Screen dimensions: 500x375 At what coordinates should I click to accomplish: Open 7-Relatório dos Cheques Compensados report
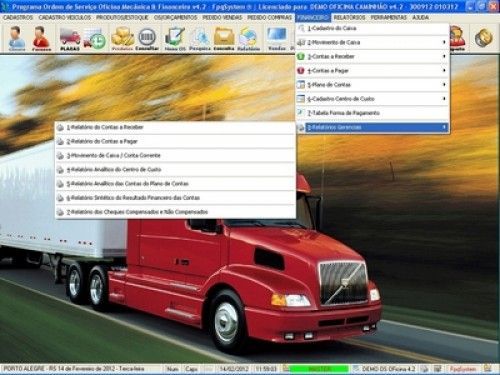(175, 212)
